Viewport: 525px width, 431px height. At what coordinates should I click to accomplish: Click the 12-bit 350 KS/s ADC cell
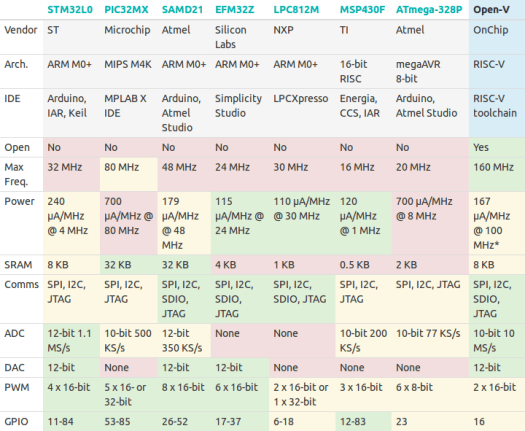184,341
